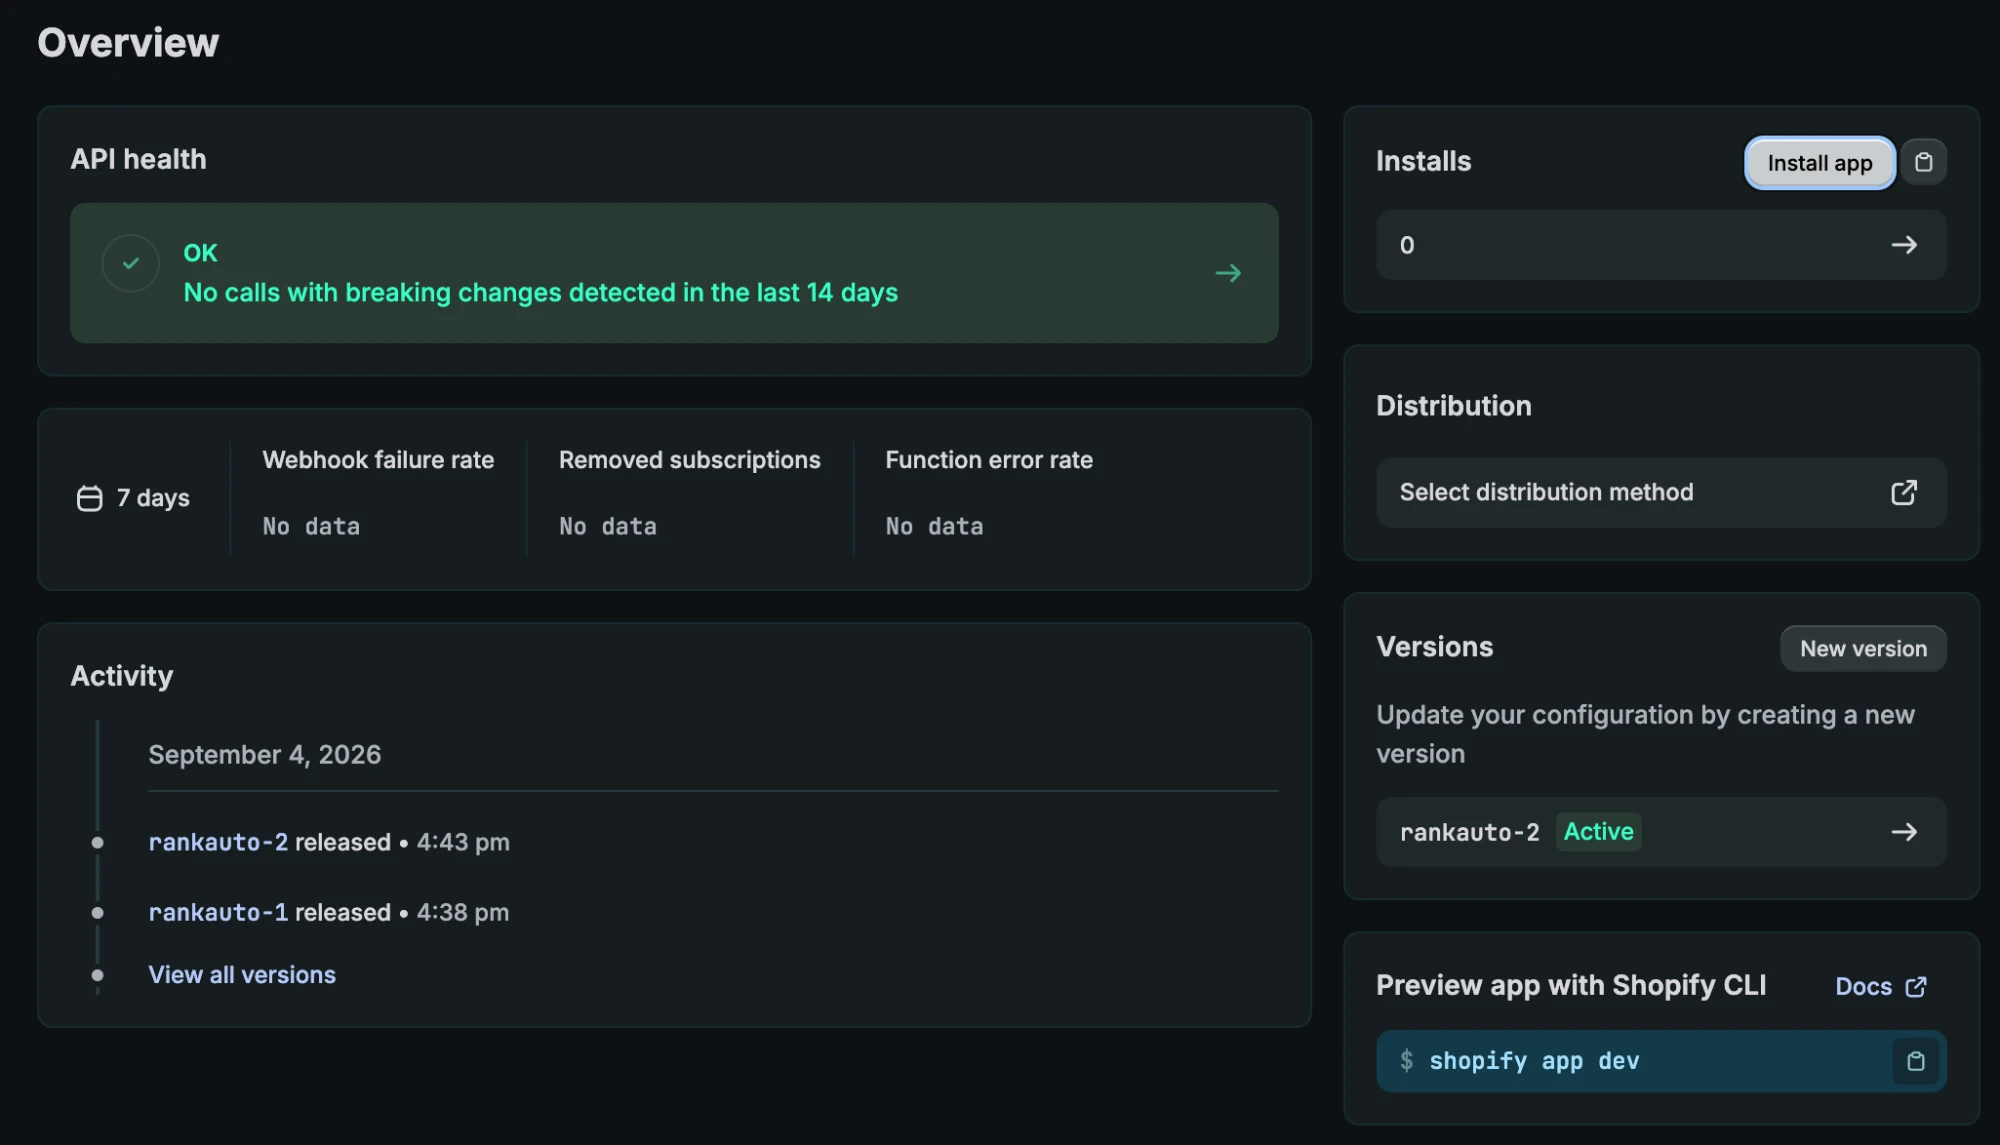Screen dimensions: 2000x1145
Task: Copy install link clipboard icon next to Install app
Action: click(x=1923, y=162)
